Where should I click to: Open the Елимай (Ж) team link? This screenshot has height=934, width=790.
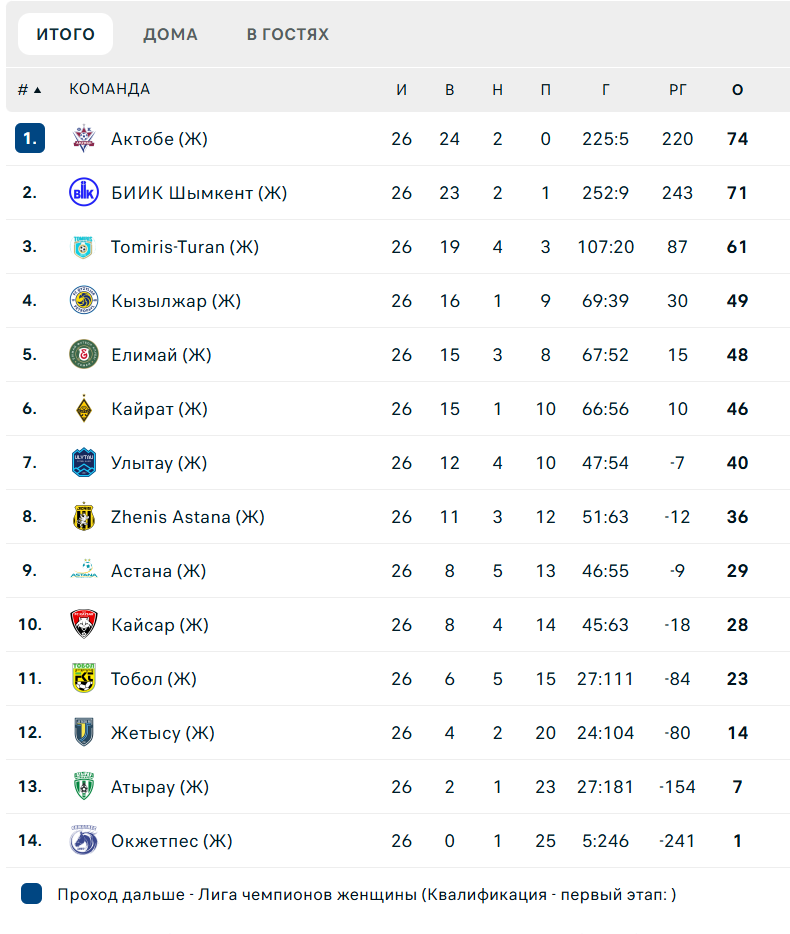tap(161, 355)
